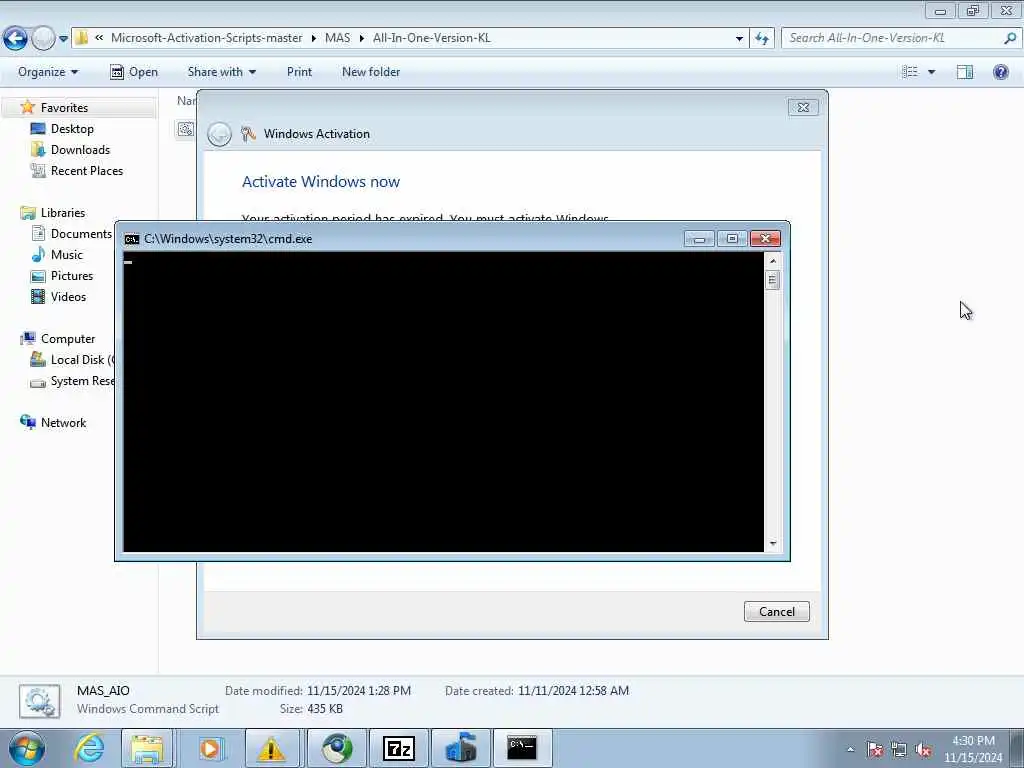The width and height of the screenshot is (1024, 768).
Task: Minimize the cmd.exe window
Action: pyautogui.click(x=699, y=239)
